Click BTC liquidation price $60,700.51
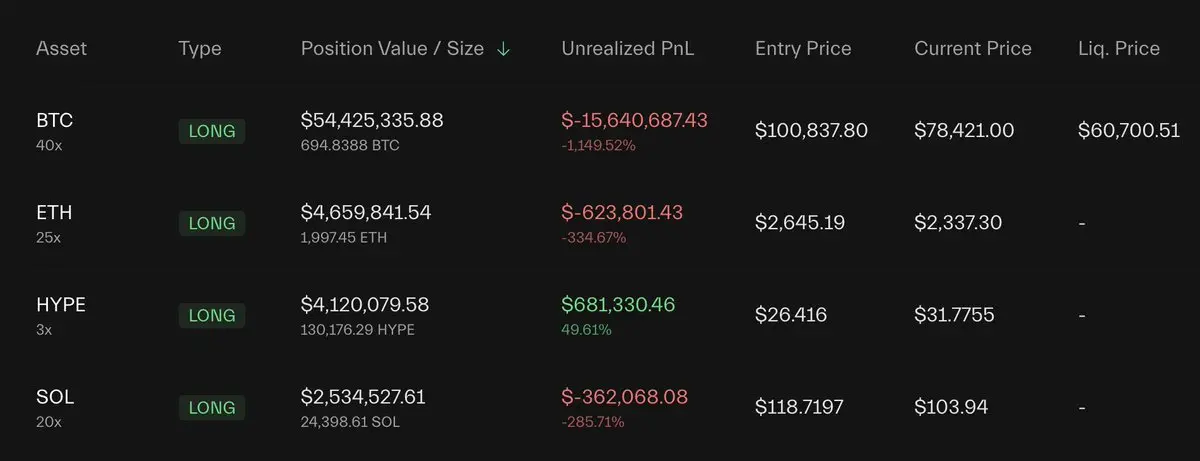 (1129, 131)
